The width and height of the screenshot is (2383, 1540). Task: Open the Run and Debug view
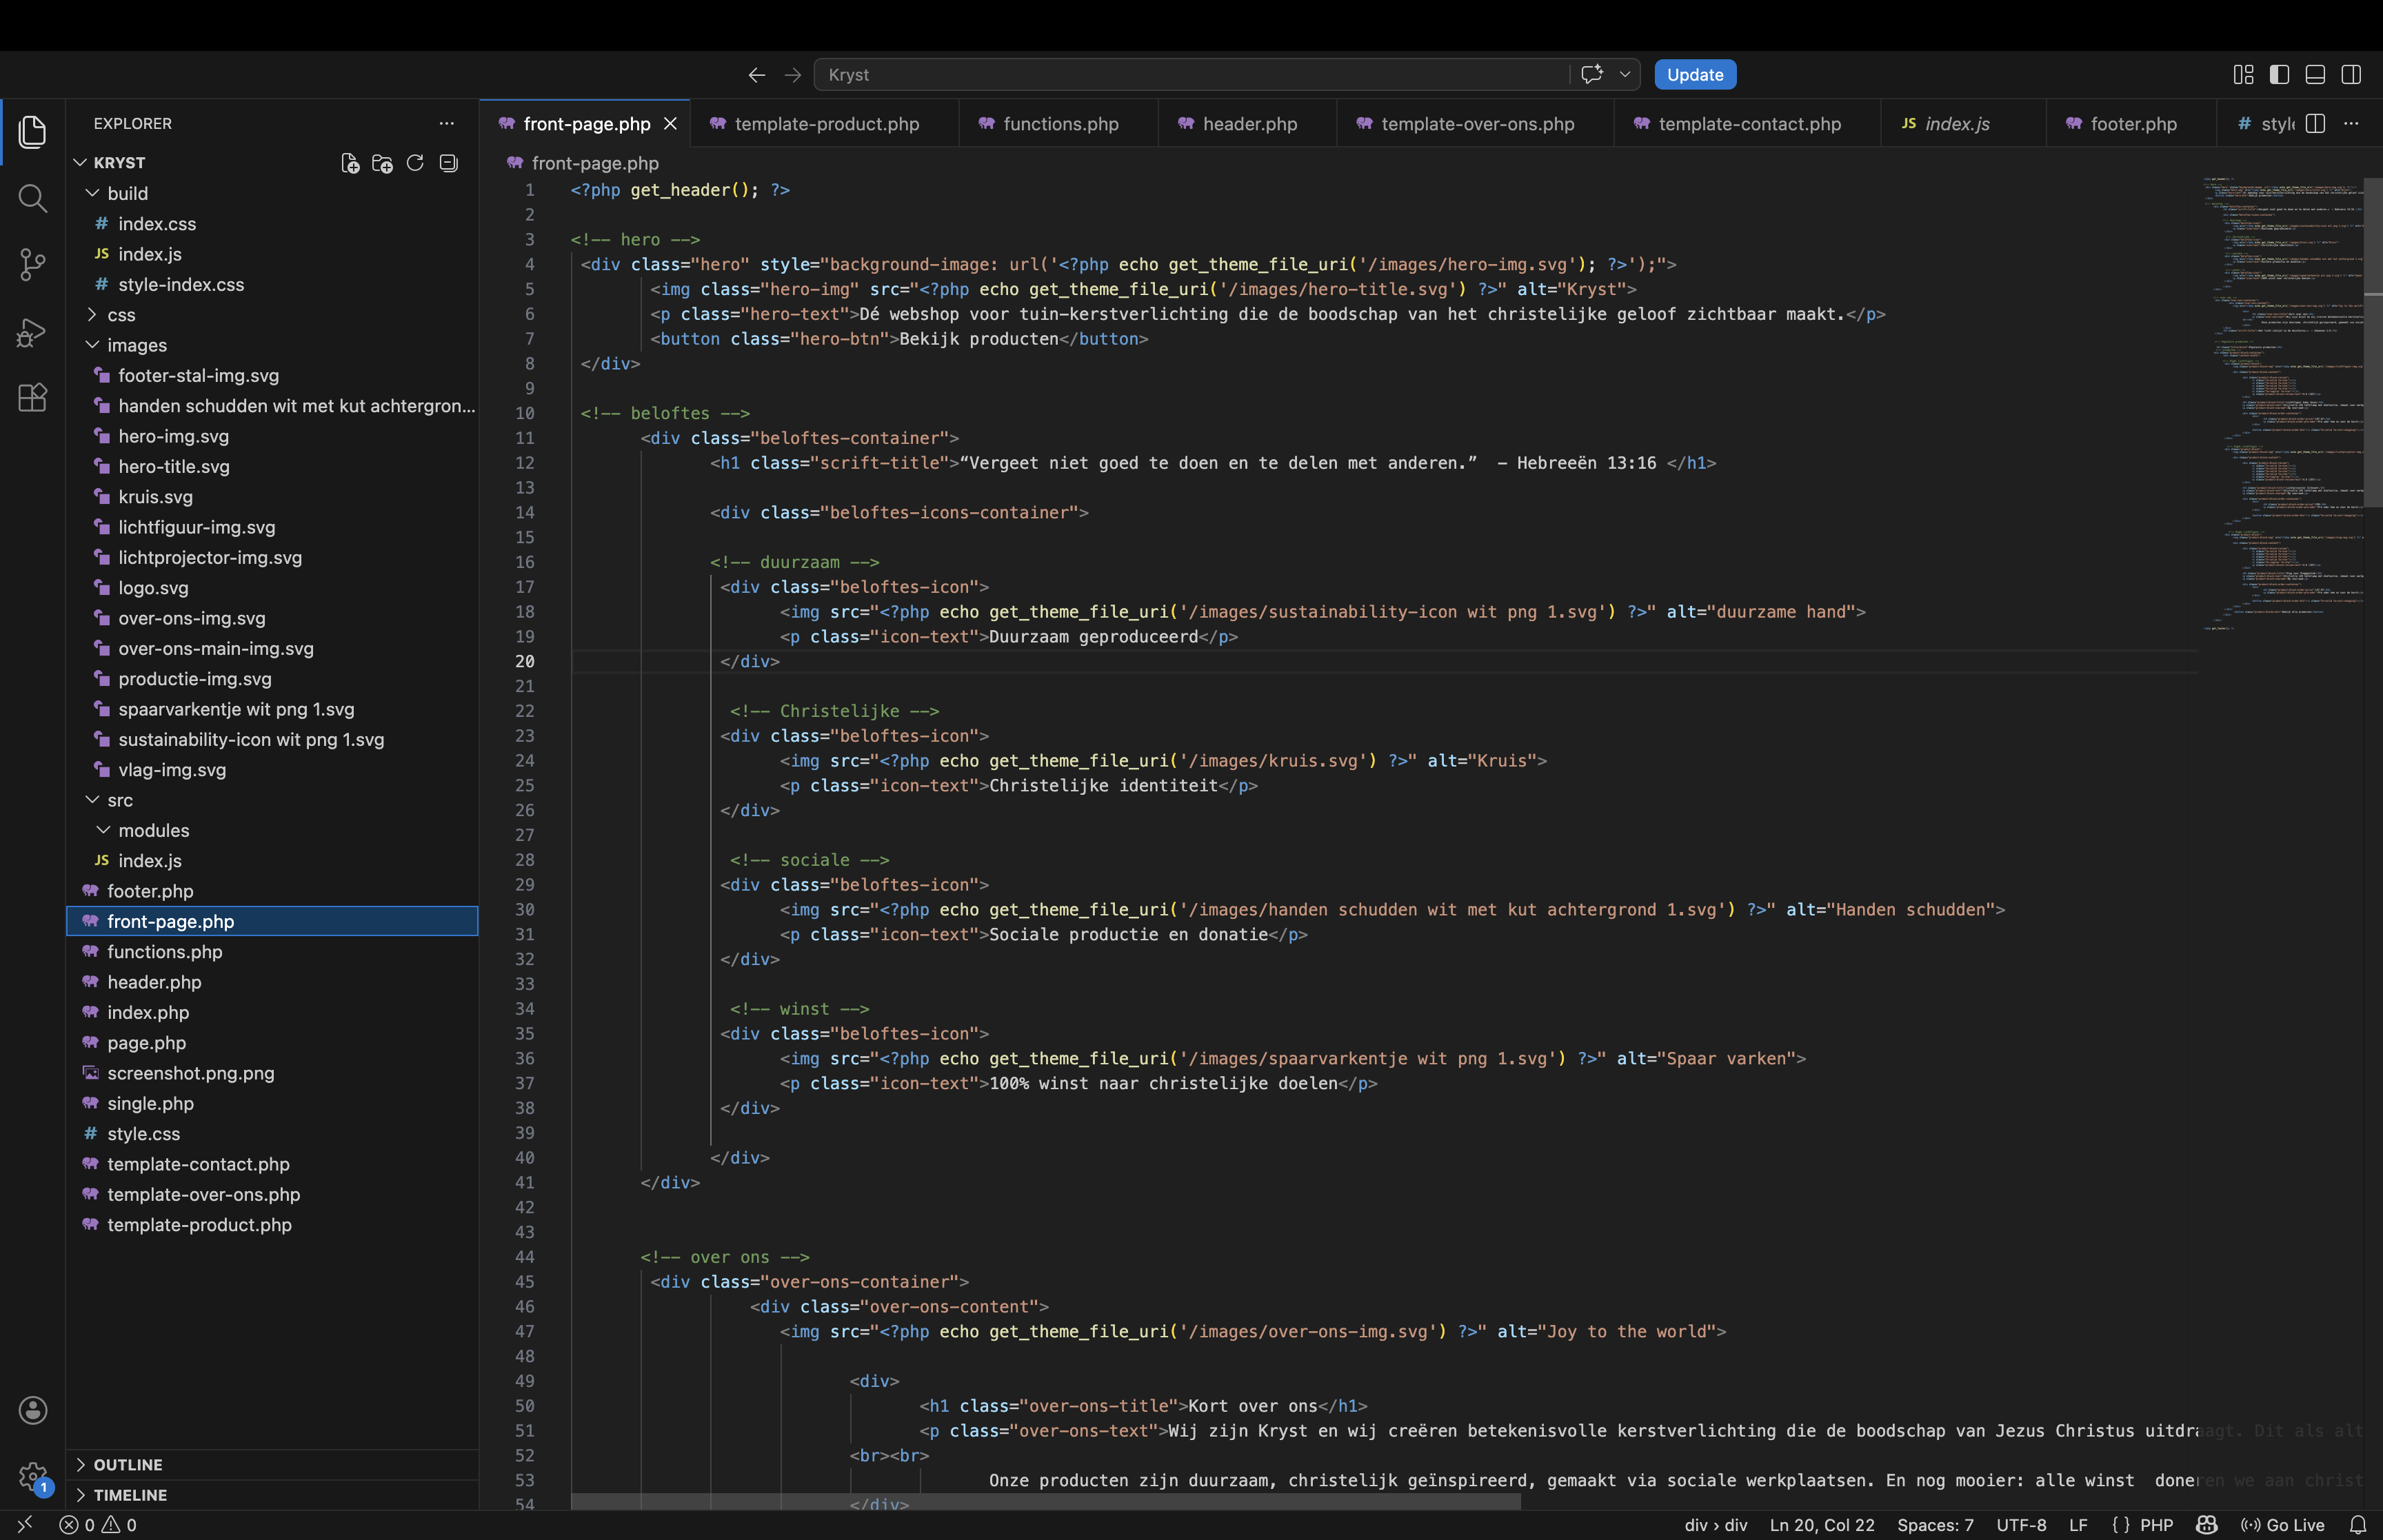click(x=32, y=332)
